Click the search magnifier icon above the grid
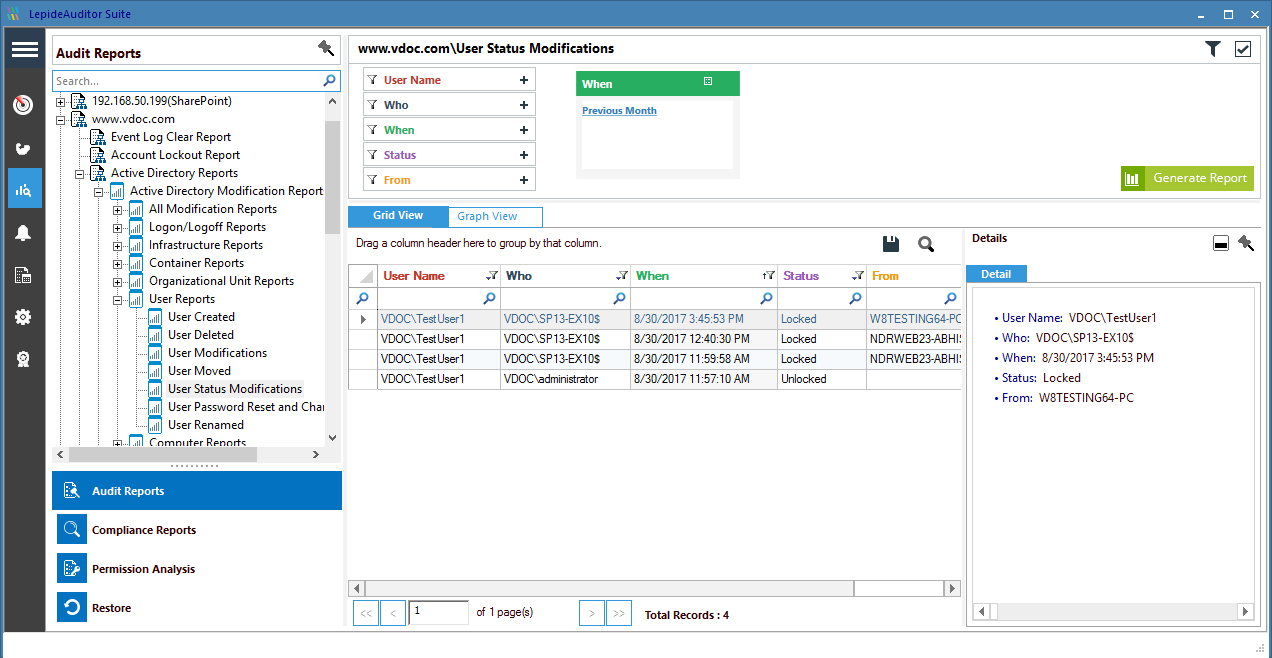Viewport: 1272px width, 658px height. 926,244
